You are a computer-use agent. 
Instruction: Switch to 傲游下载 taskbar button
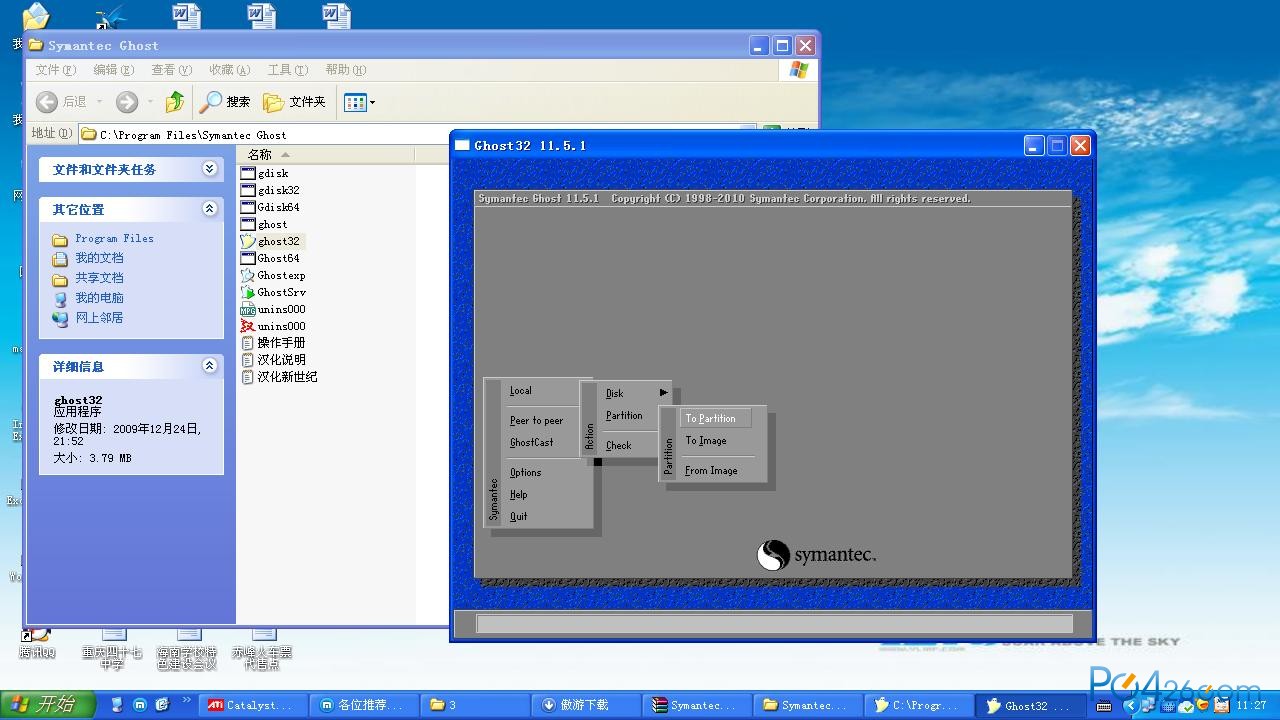click(x=585, y=705)
